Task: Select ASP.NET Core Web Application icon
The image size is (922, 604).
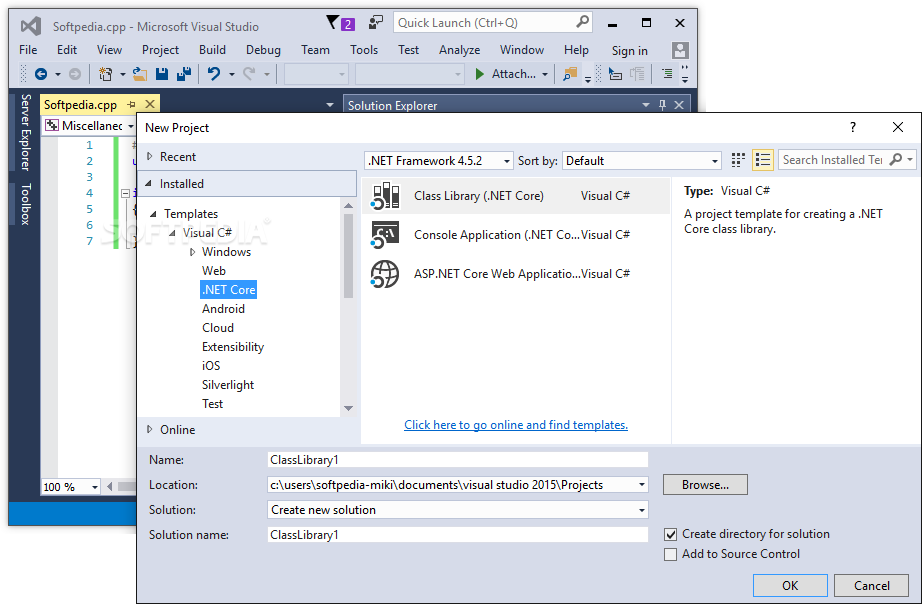Action: coord(385,274)
